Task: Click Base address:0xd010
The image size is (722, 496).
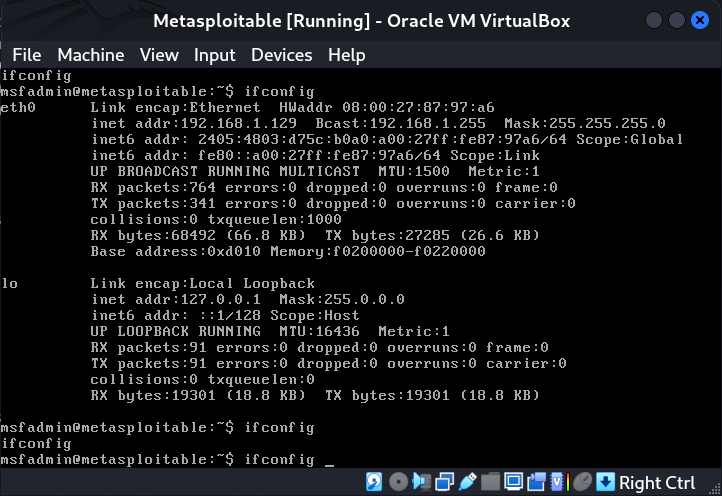Action: tap(175, 251)
